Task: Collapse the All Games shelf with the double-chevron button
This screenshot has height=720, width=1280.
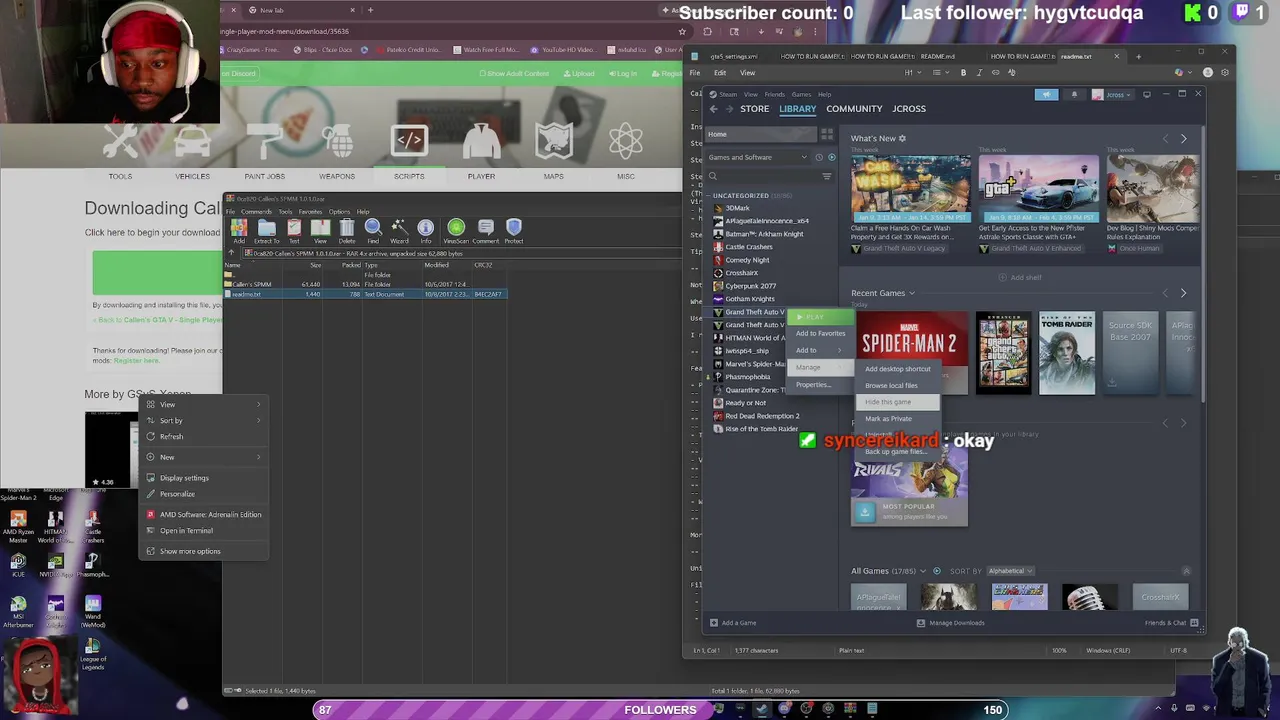Action: [x=1186, y=571]
